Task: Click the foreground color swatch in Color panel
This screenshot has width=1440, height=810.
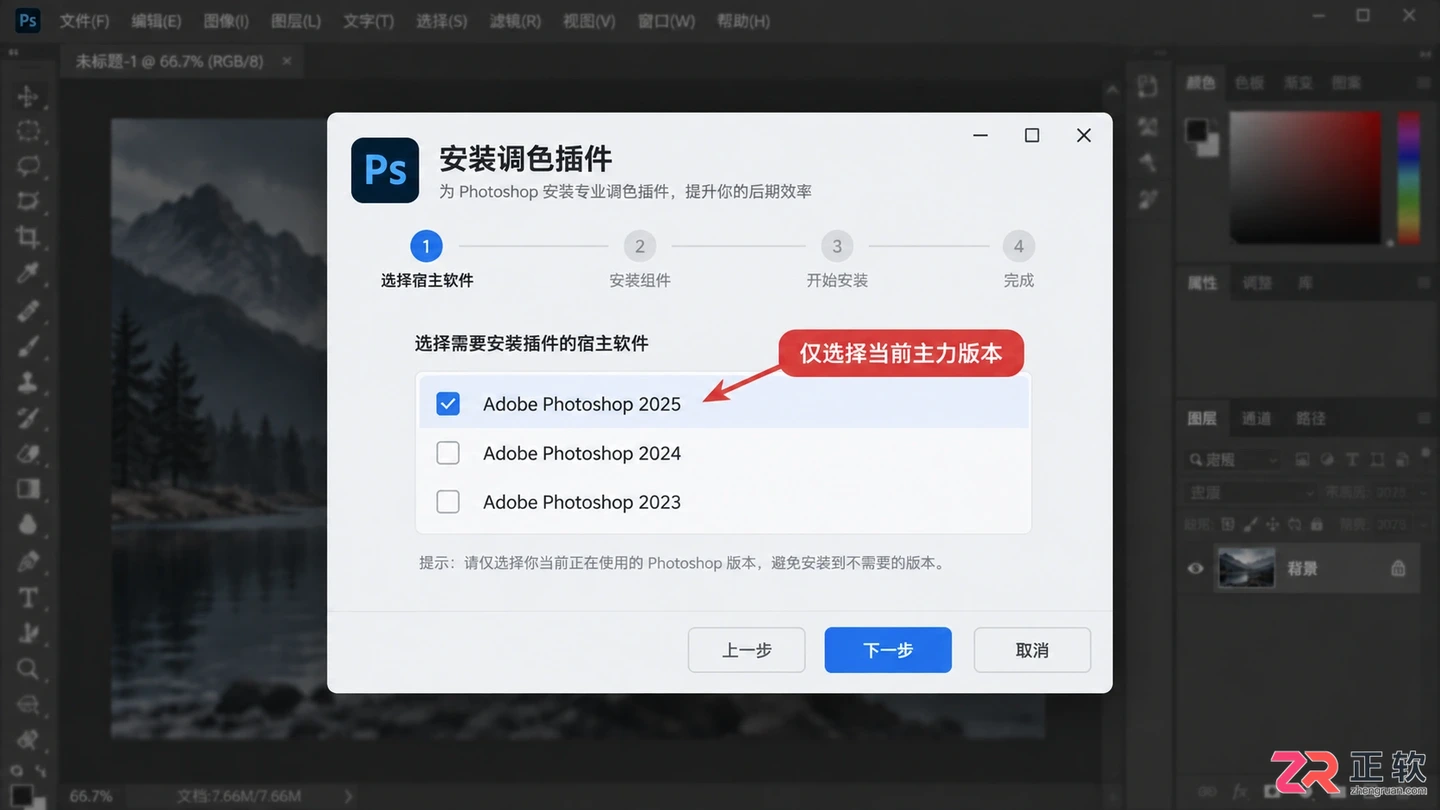Action: tap(1196, 130)
